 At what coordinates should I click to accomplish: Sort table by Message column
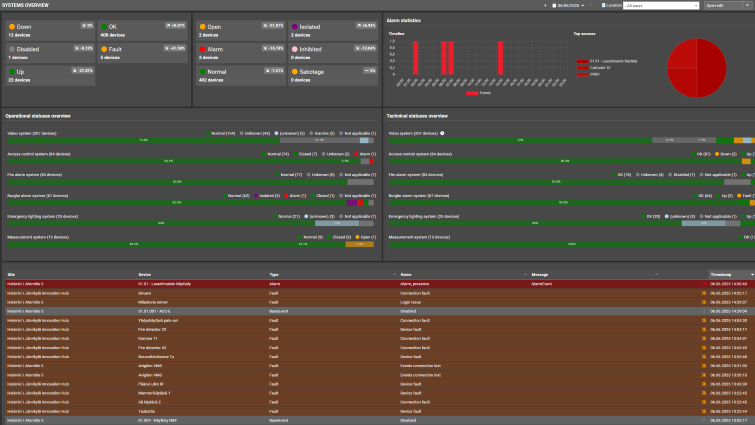pos(540,274)
